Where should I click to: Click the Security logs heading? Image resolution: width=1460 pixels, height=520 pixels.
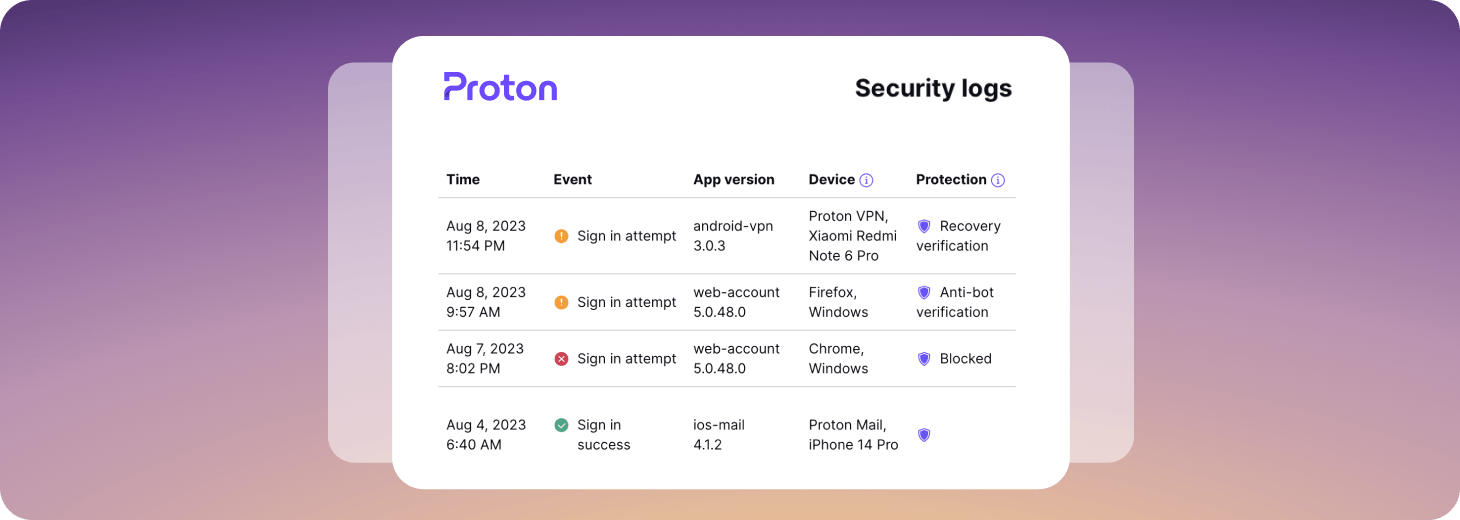pyautogui.click(x=933, y=88)
